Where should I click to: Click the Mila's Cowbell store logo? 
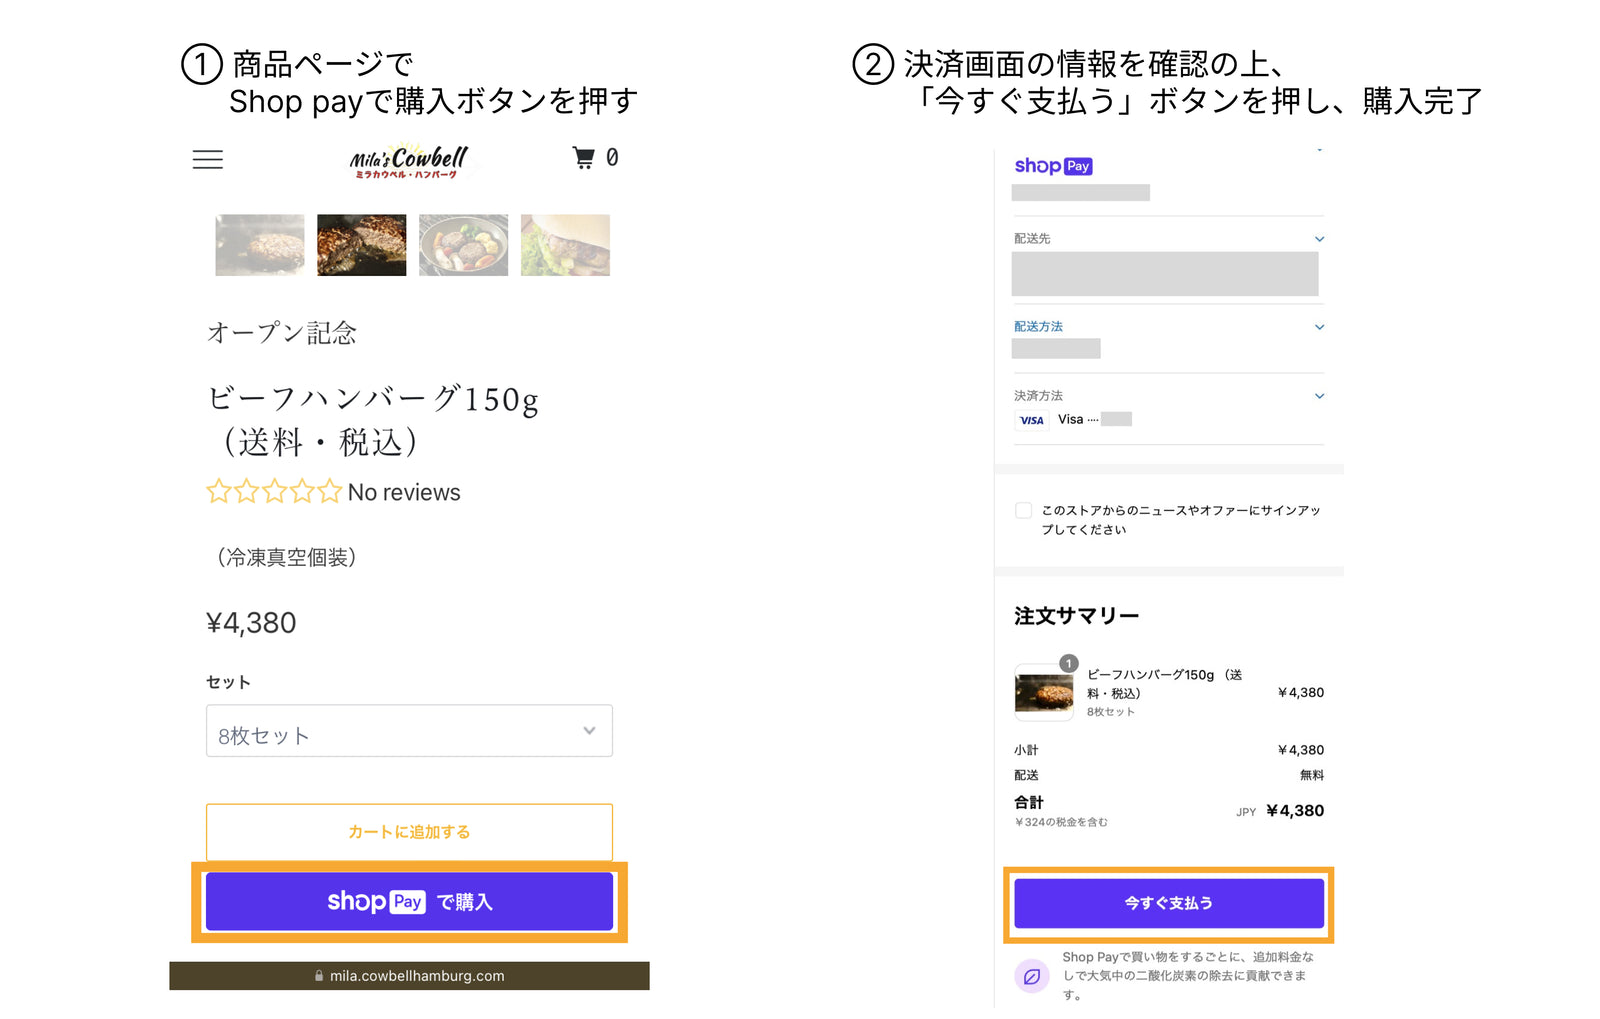pyautogui.click(x=409, y=161)
